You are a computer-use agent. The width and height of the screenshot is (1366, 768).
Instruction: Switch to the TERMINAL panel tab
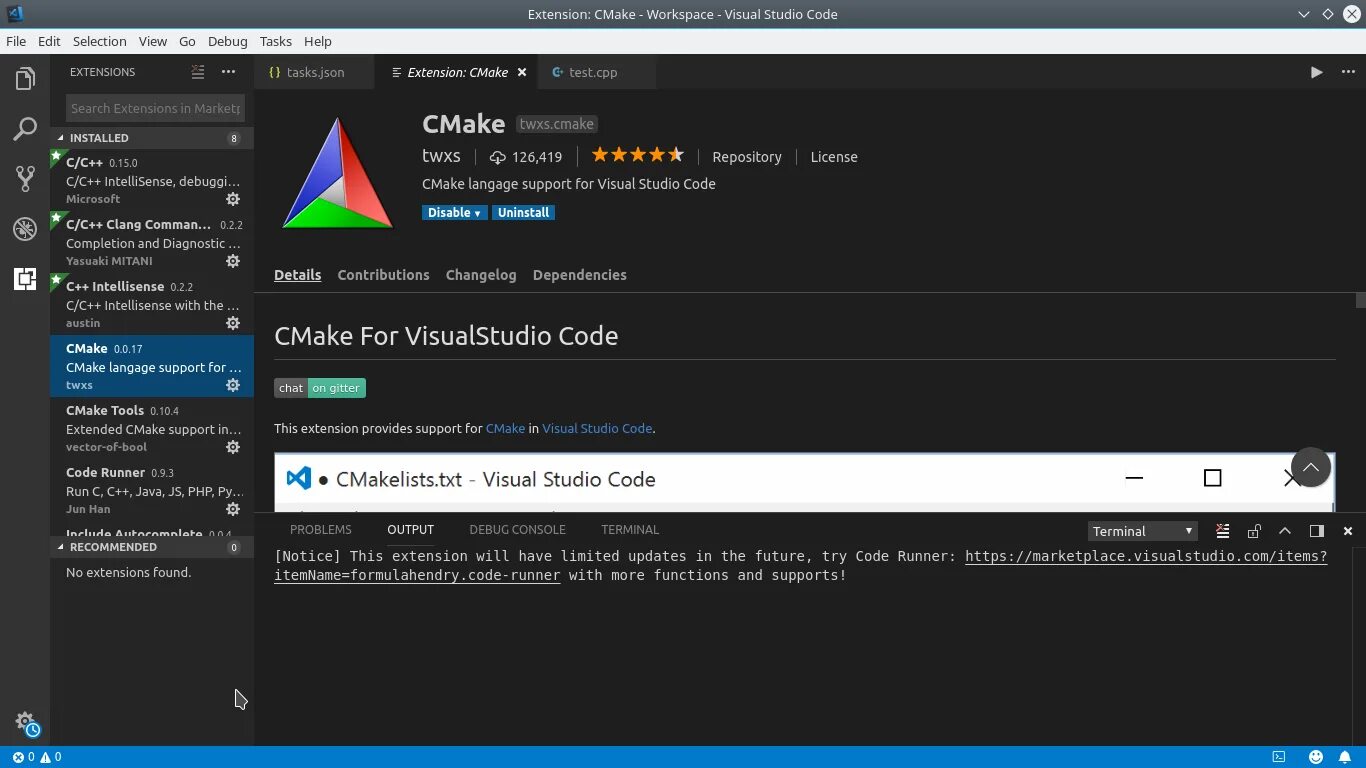tap(630, 530)
